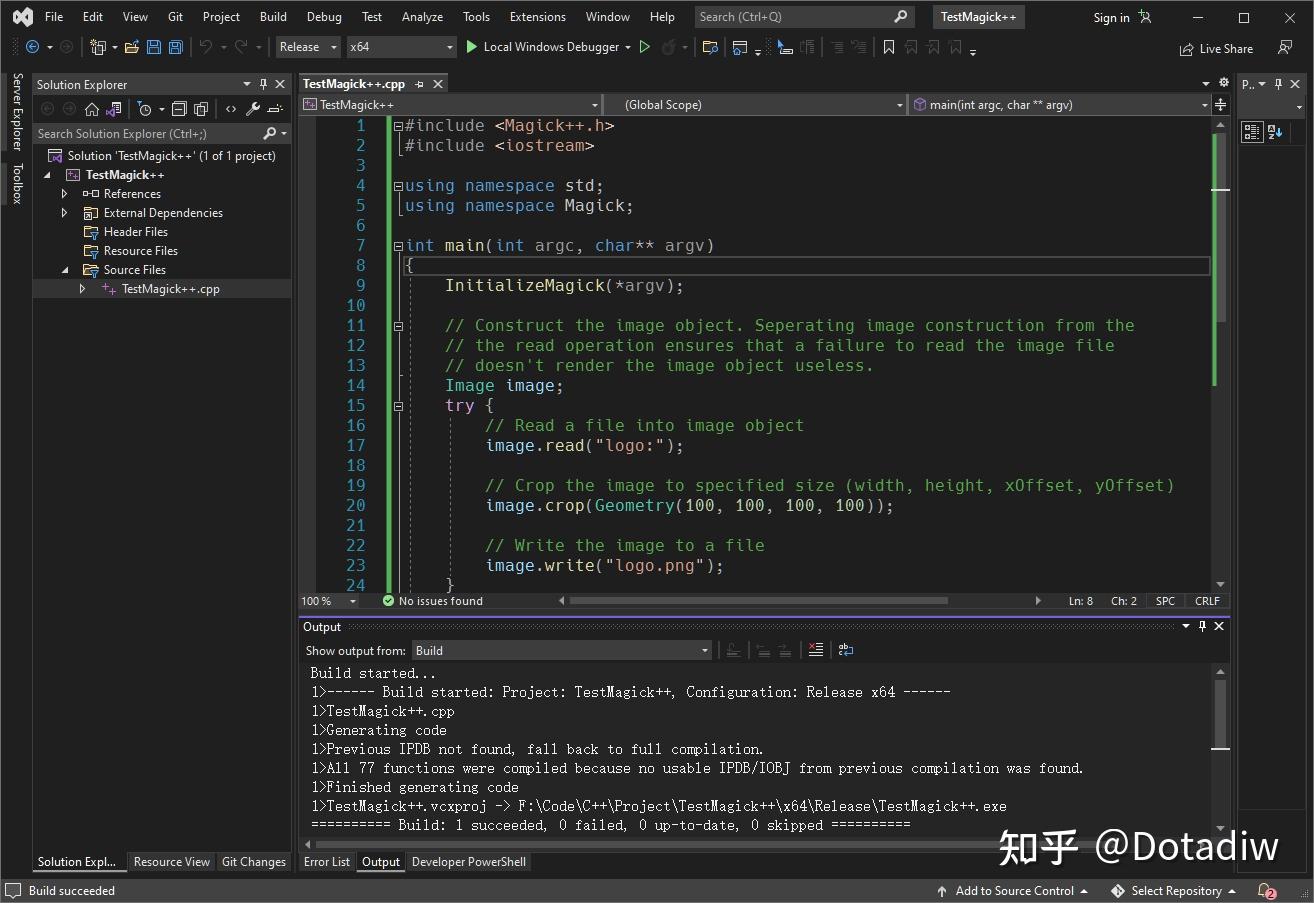The height and width of the screenshot is (903, 1314).
Task: Toggle auto-hide pin on Output window
Action: [1202, 626]
